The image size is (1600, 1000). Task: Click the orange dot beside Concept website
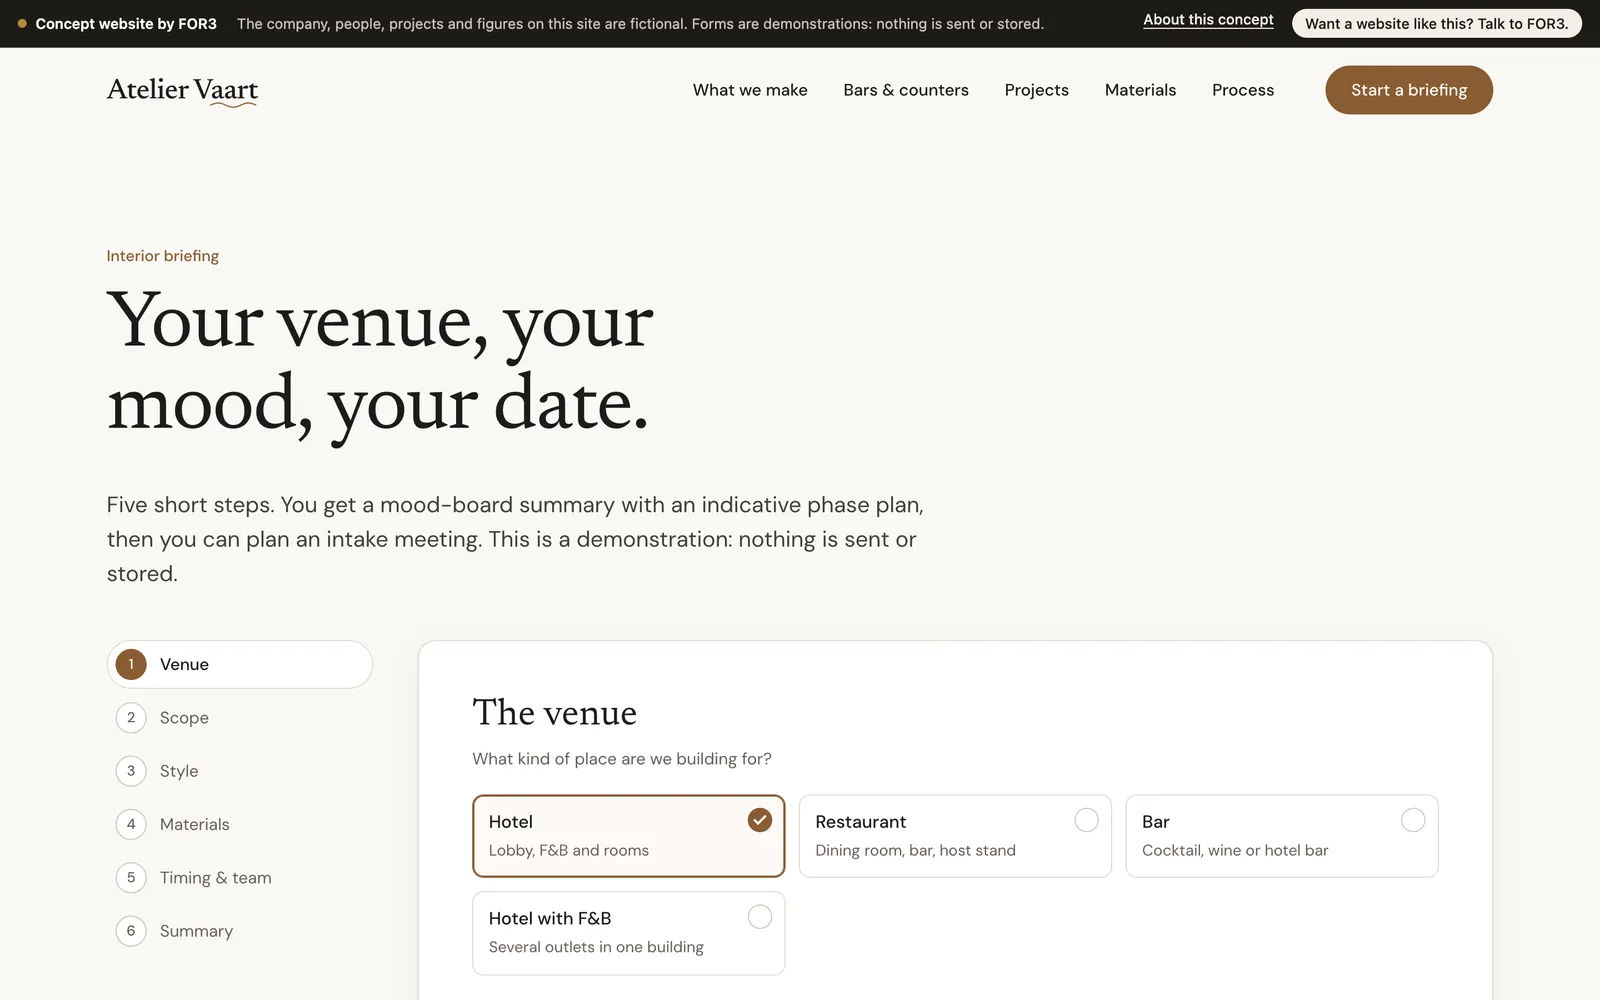point(22,24)
